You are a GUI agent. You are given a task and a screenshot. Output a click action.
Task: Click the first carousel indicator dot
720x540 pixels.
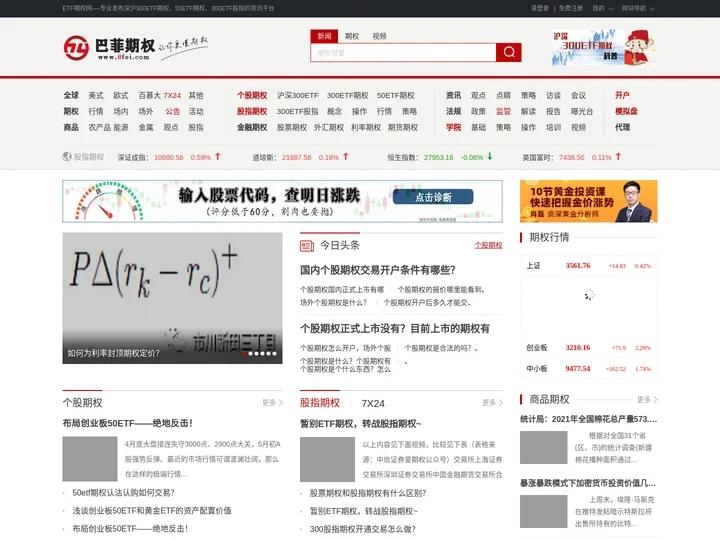pyautogui.click(x=245, y=354)
